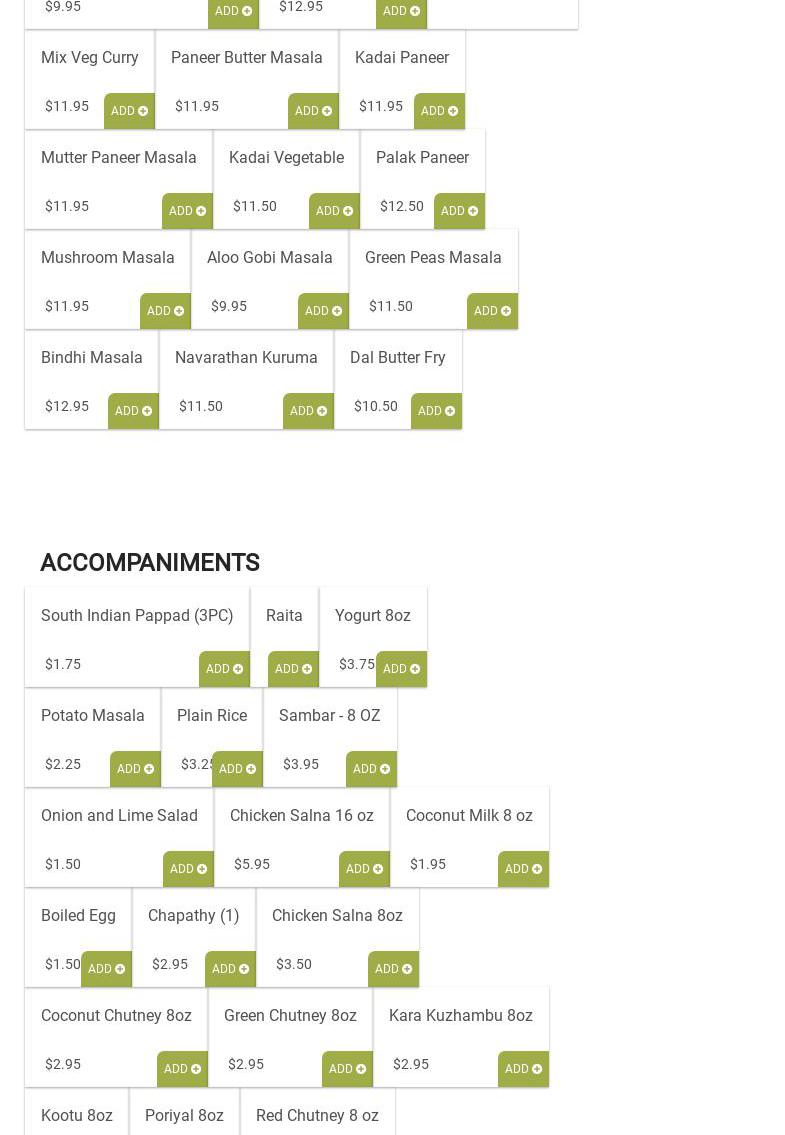Add Kadai Paneer to cart
This screenshot has width=785, height=1135.
tap(439, 111)
